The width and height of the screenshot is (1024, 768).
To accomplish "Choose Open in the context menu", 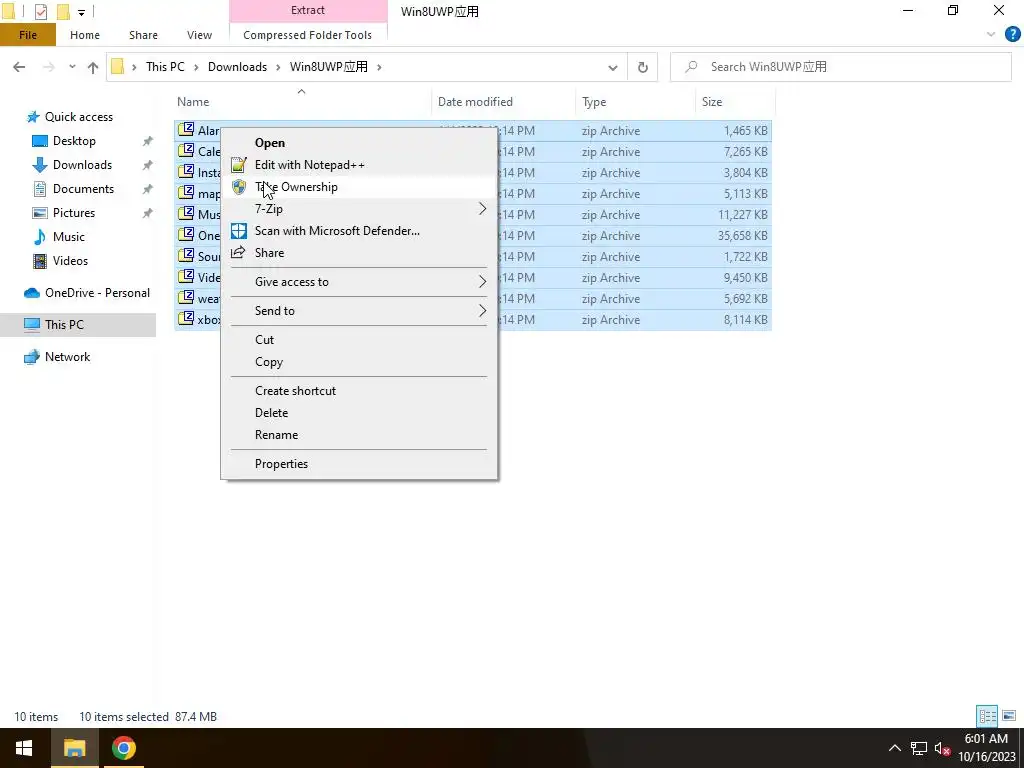I will tap(270, 143).
